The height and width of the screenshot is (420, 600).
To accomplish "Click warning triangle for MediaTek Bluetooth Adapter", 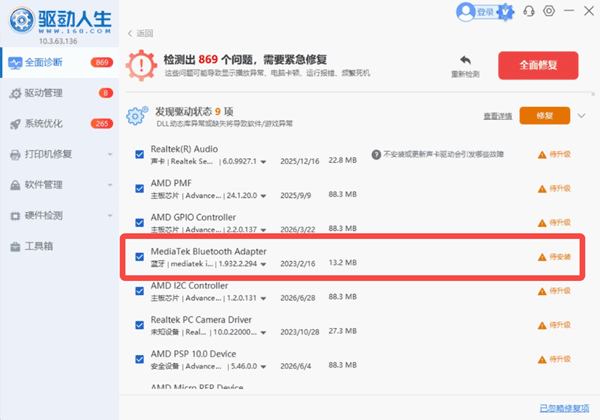I will tap(542, 257).
